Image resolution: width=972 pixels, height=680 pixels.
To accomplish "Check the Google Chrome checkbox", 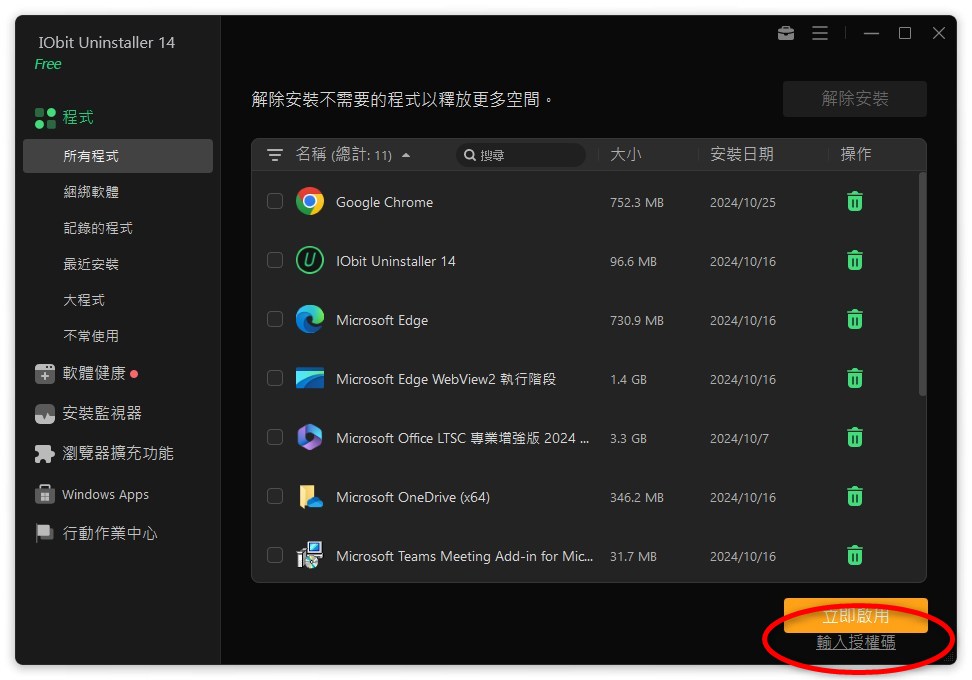I will click(x=275, y=201).
